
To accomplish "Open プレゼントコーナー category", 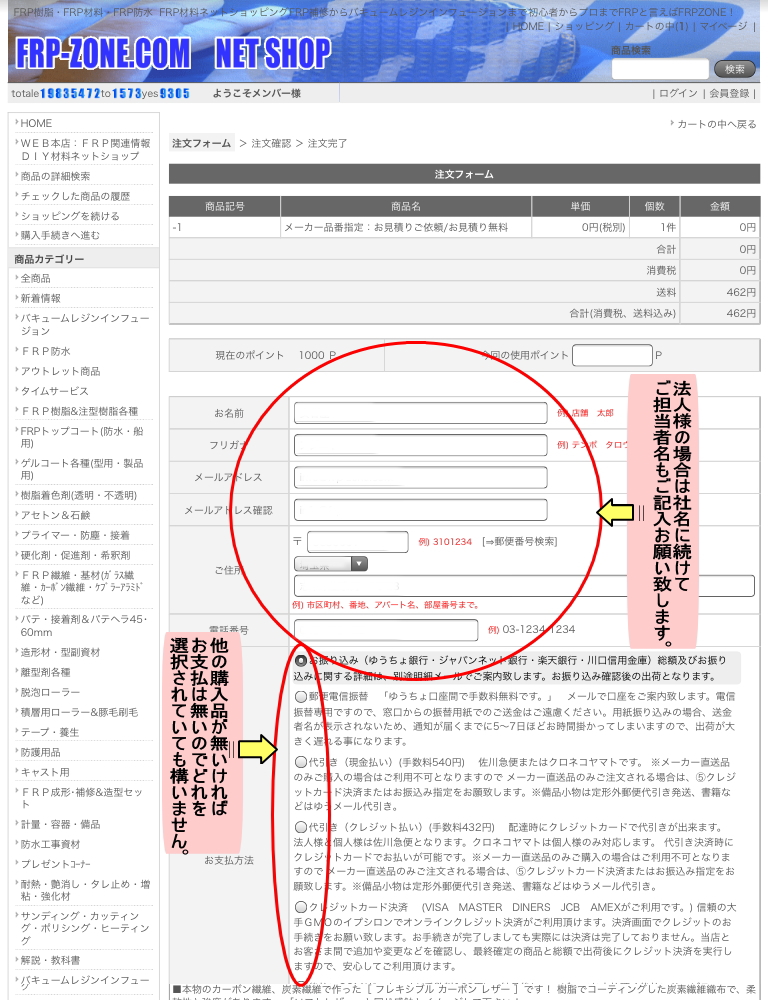I will click(55, 864).
